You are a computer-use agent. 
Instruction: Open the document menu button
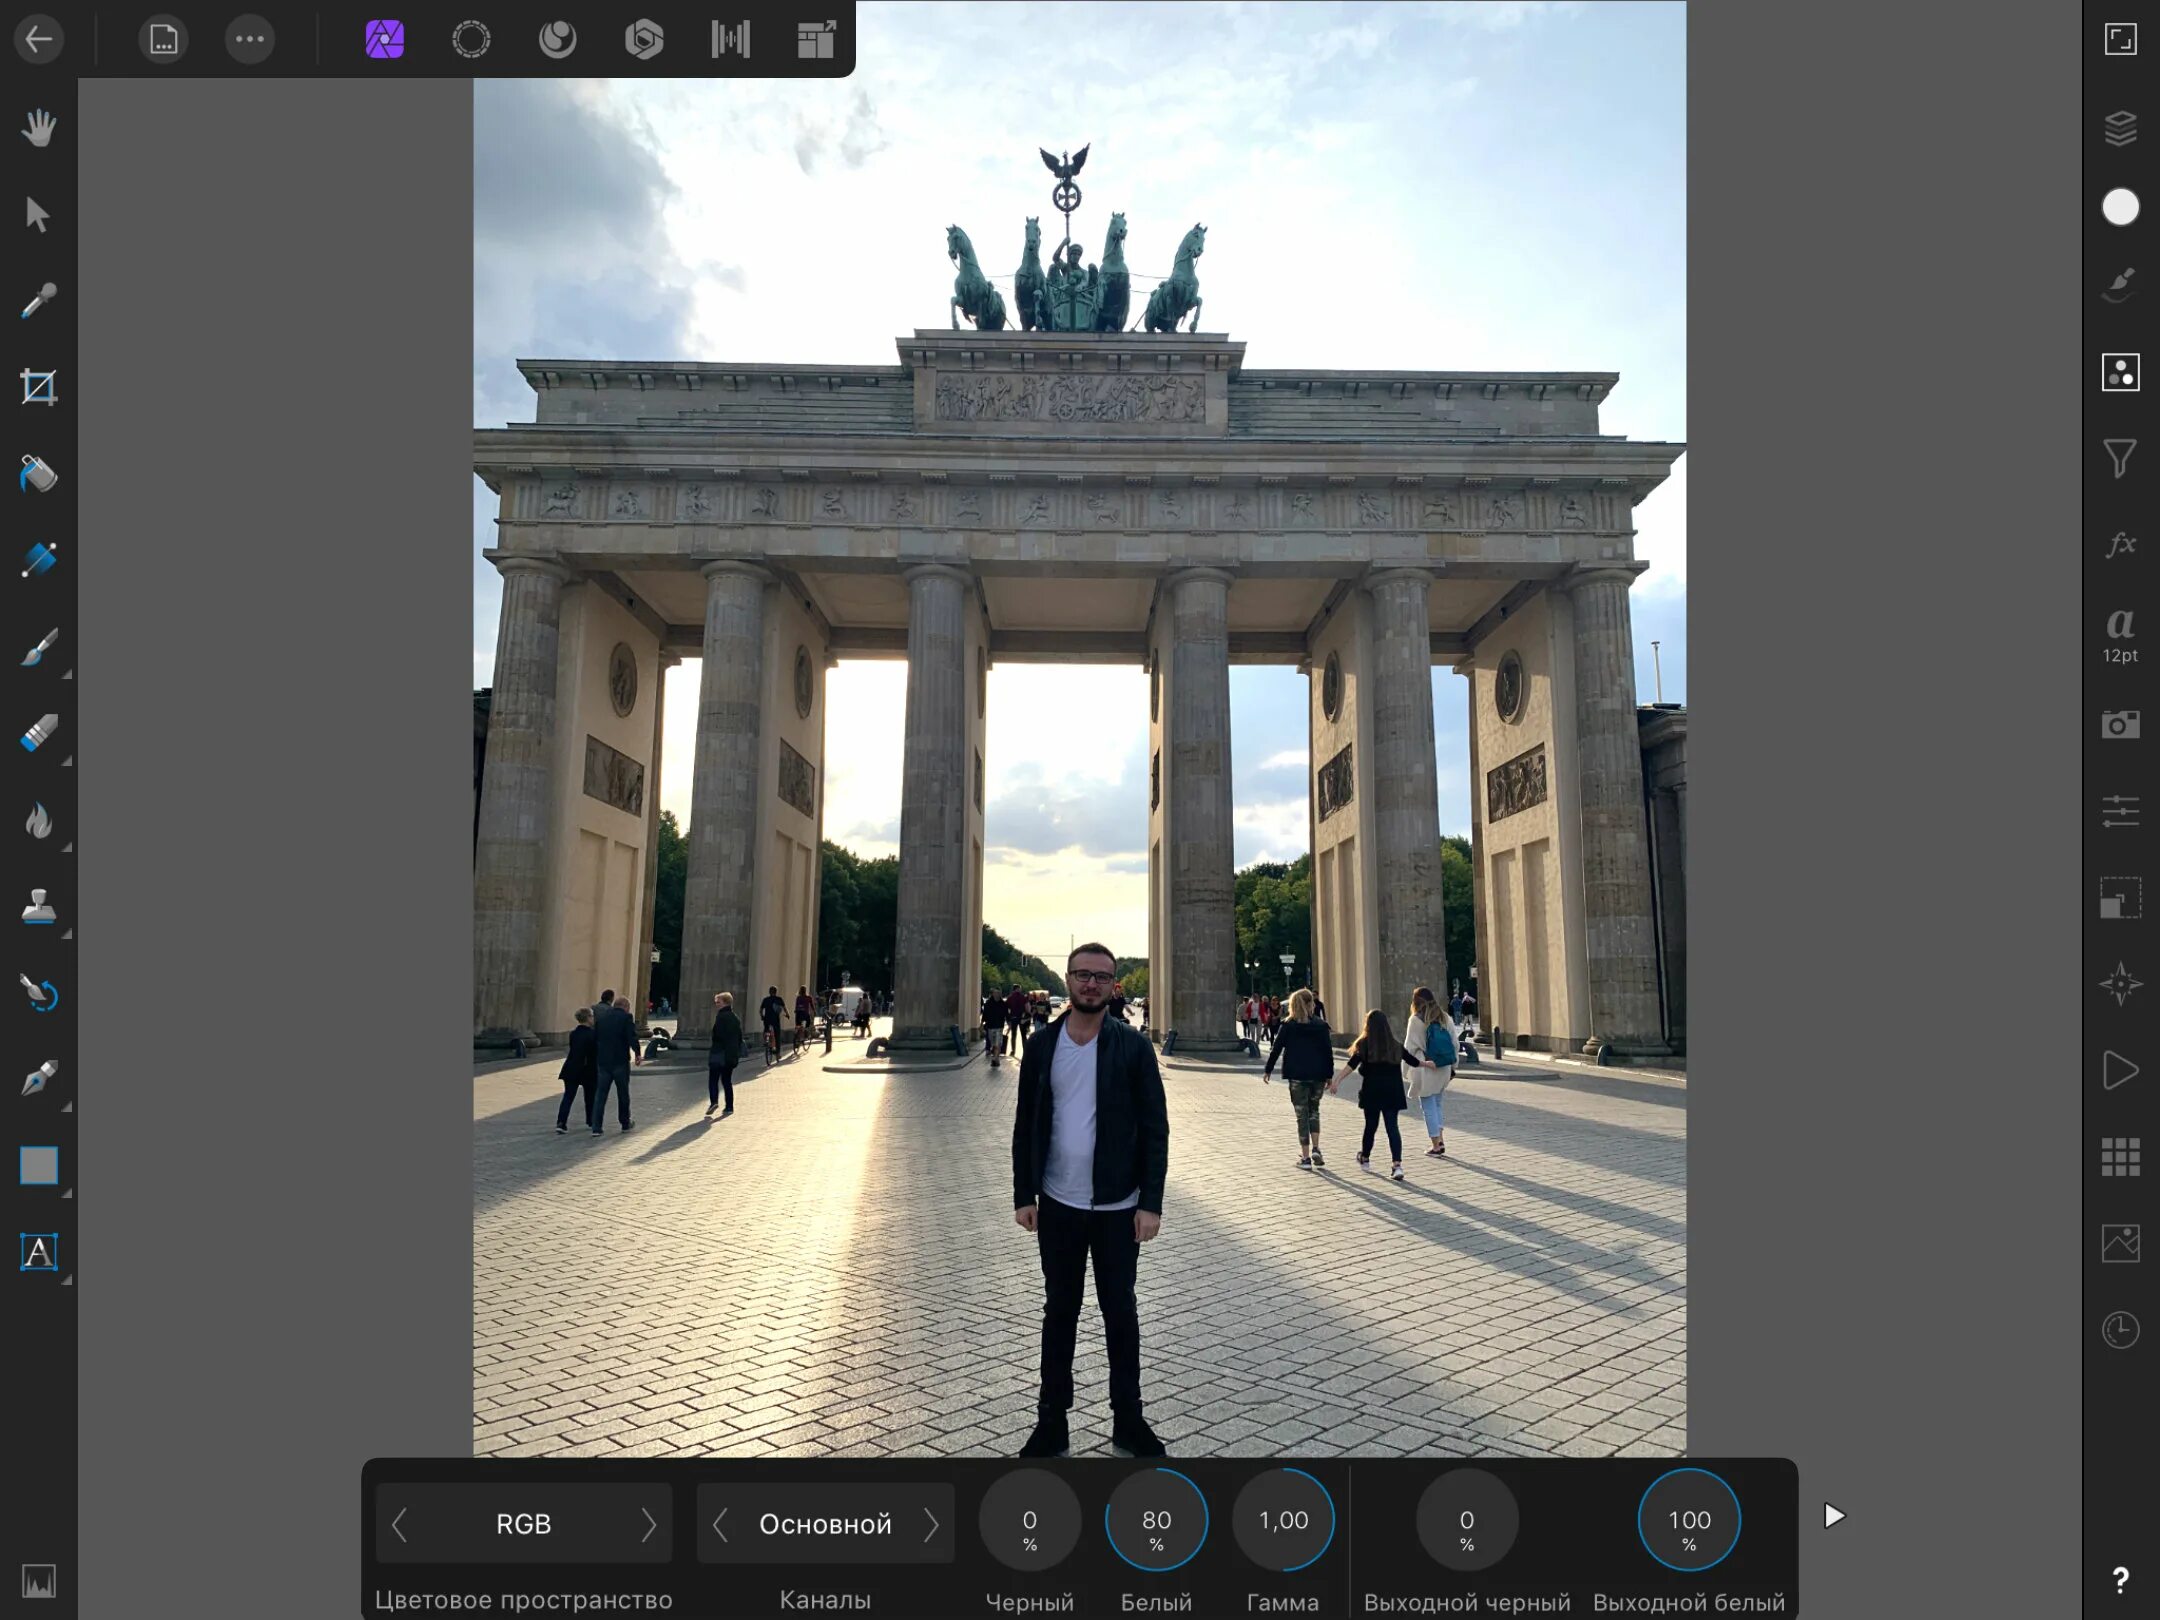163,40
